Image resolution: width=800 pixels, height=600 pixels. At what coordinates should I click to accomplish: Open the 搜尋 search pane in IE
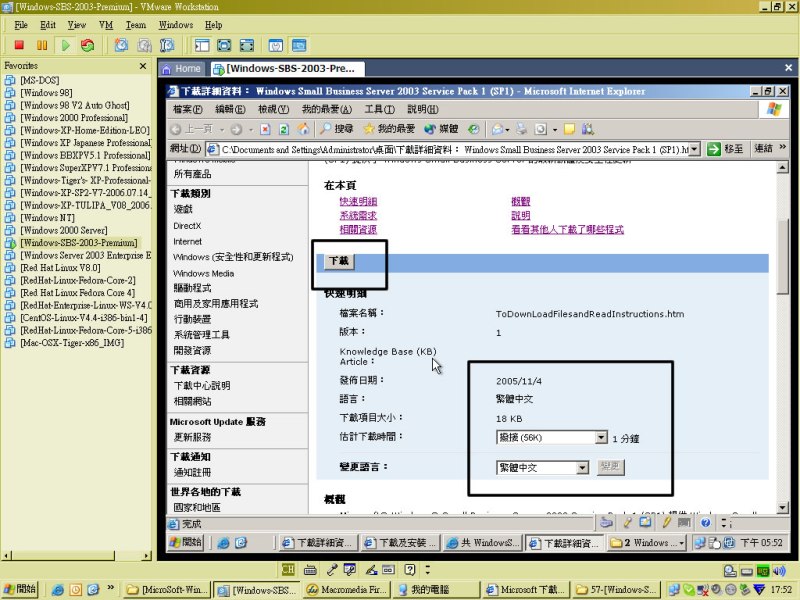point(337,129)
